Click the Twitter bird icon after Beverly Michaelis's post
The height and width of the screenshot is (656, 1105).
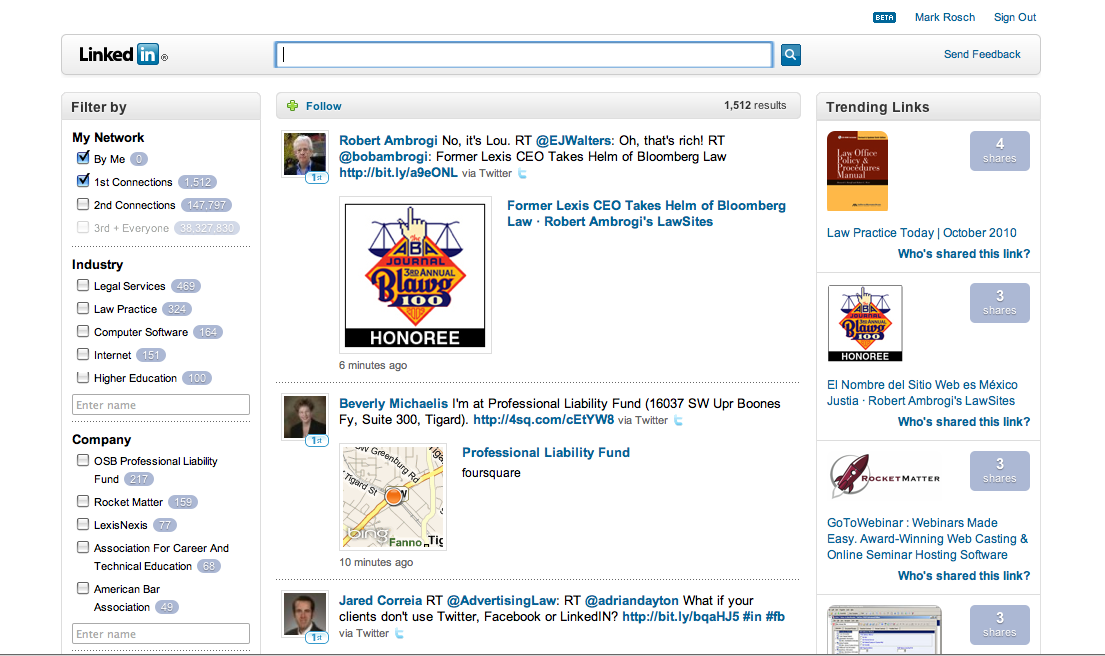pyautogui.click(x=678, y=421)
